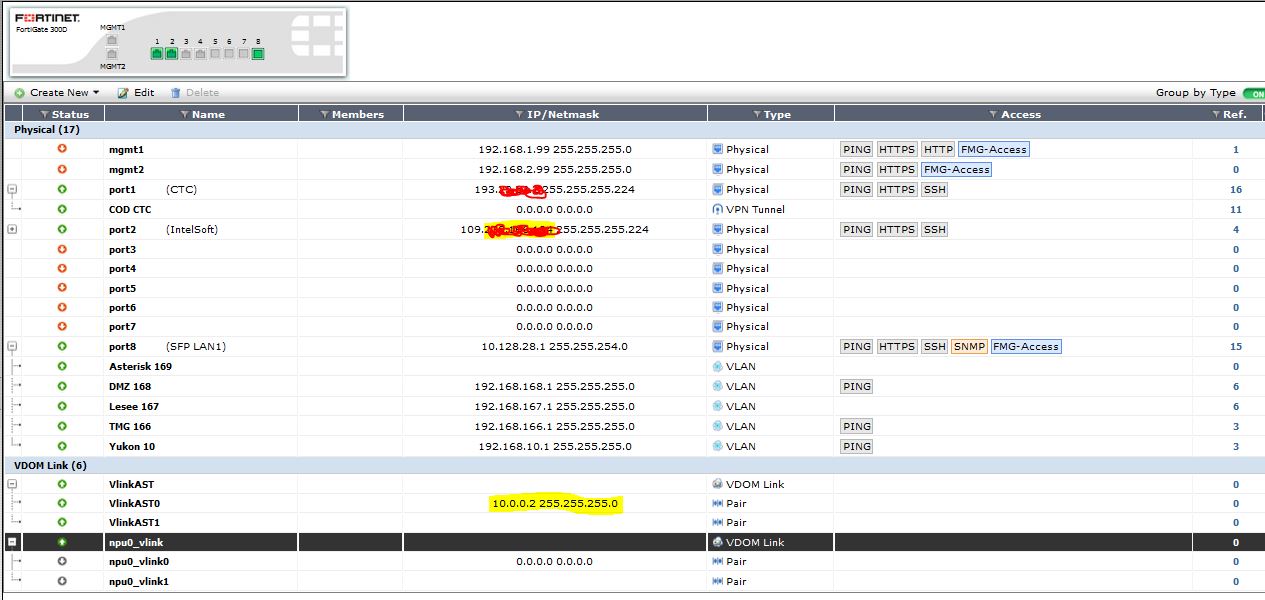Select the mgmt1 interface row name
The width and height of the screenshot is (1265, 600).
pyautogui.click(x=126, y=149)
